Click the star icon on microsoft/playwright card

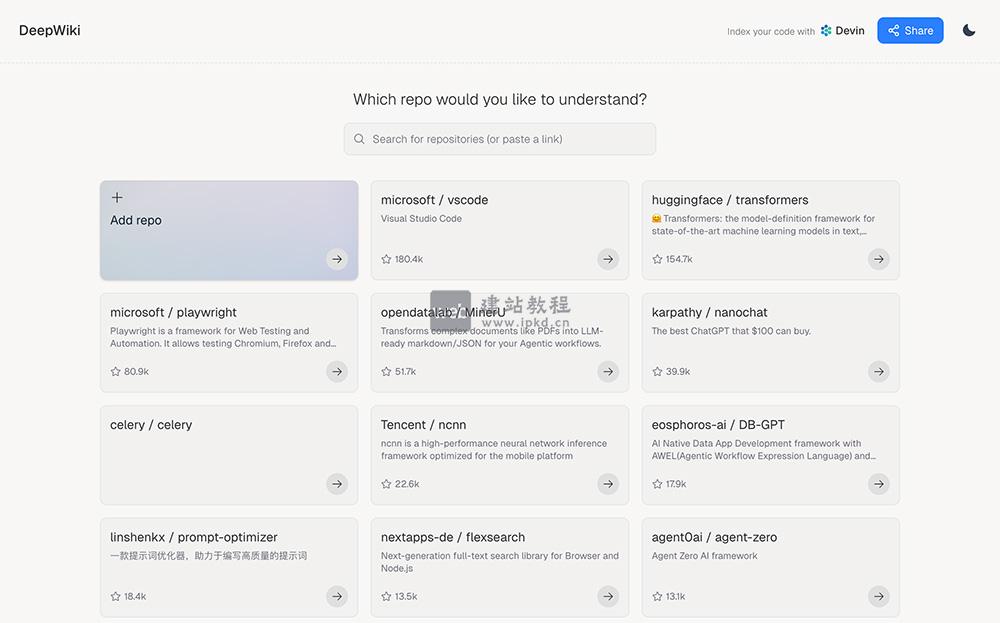(114, 371)
